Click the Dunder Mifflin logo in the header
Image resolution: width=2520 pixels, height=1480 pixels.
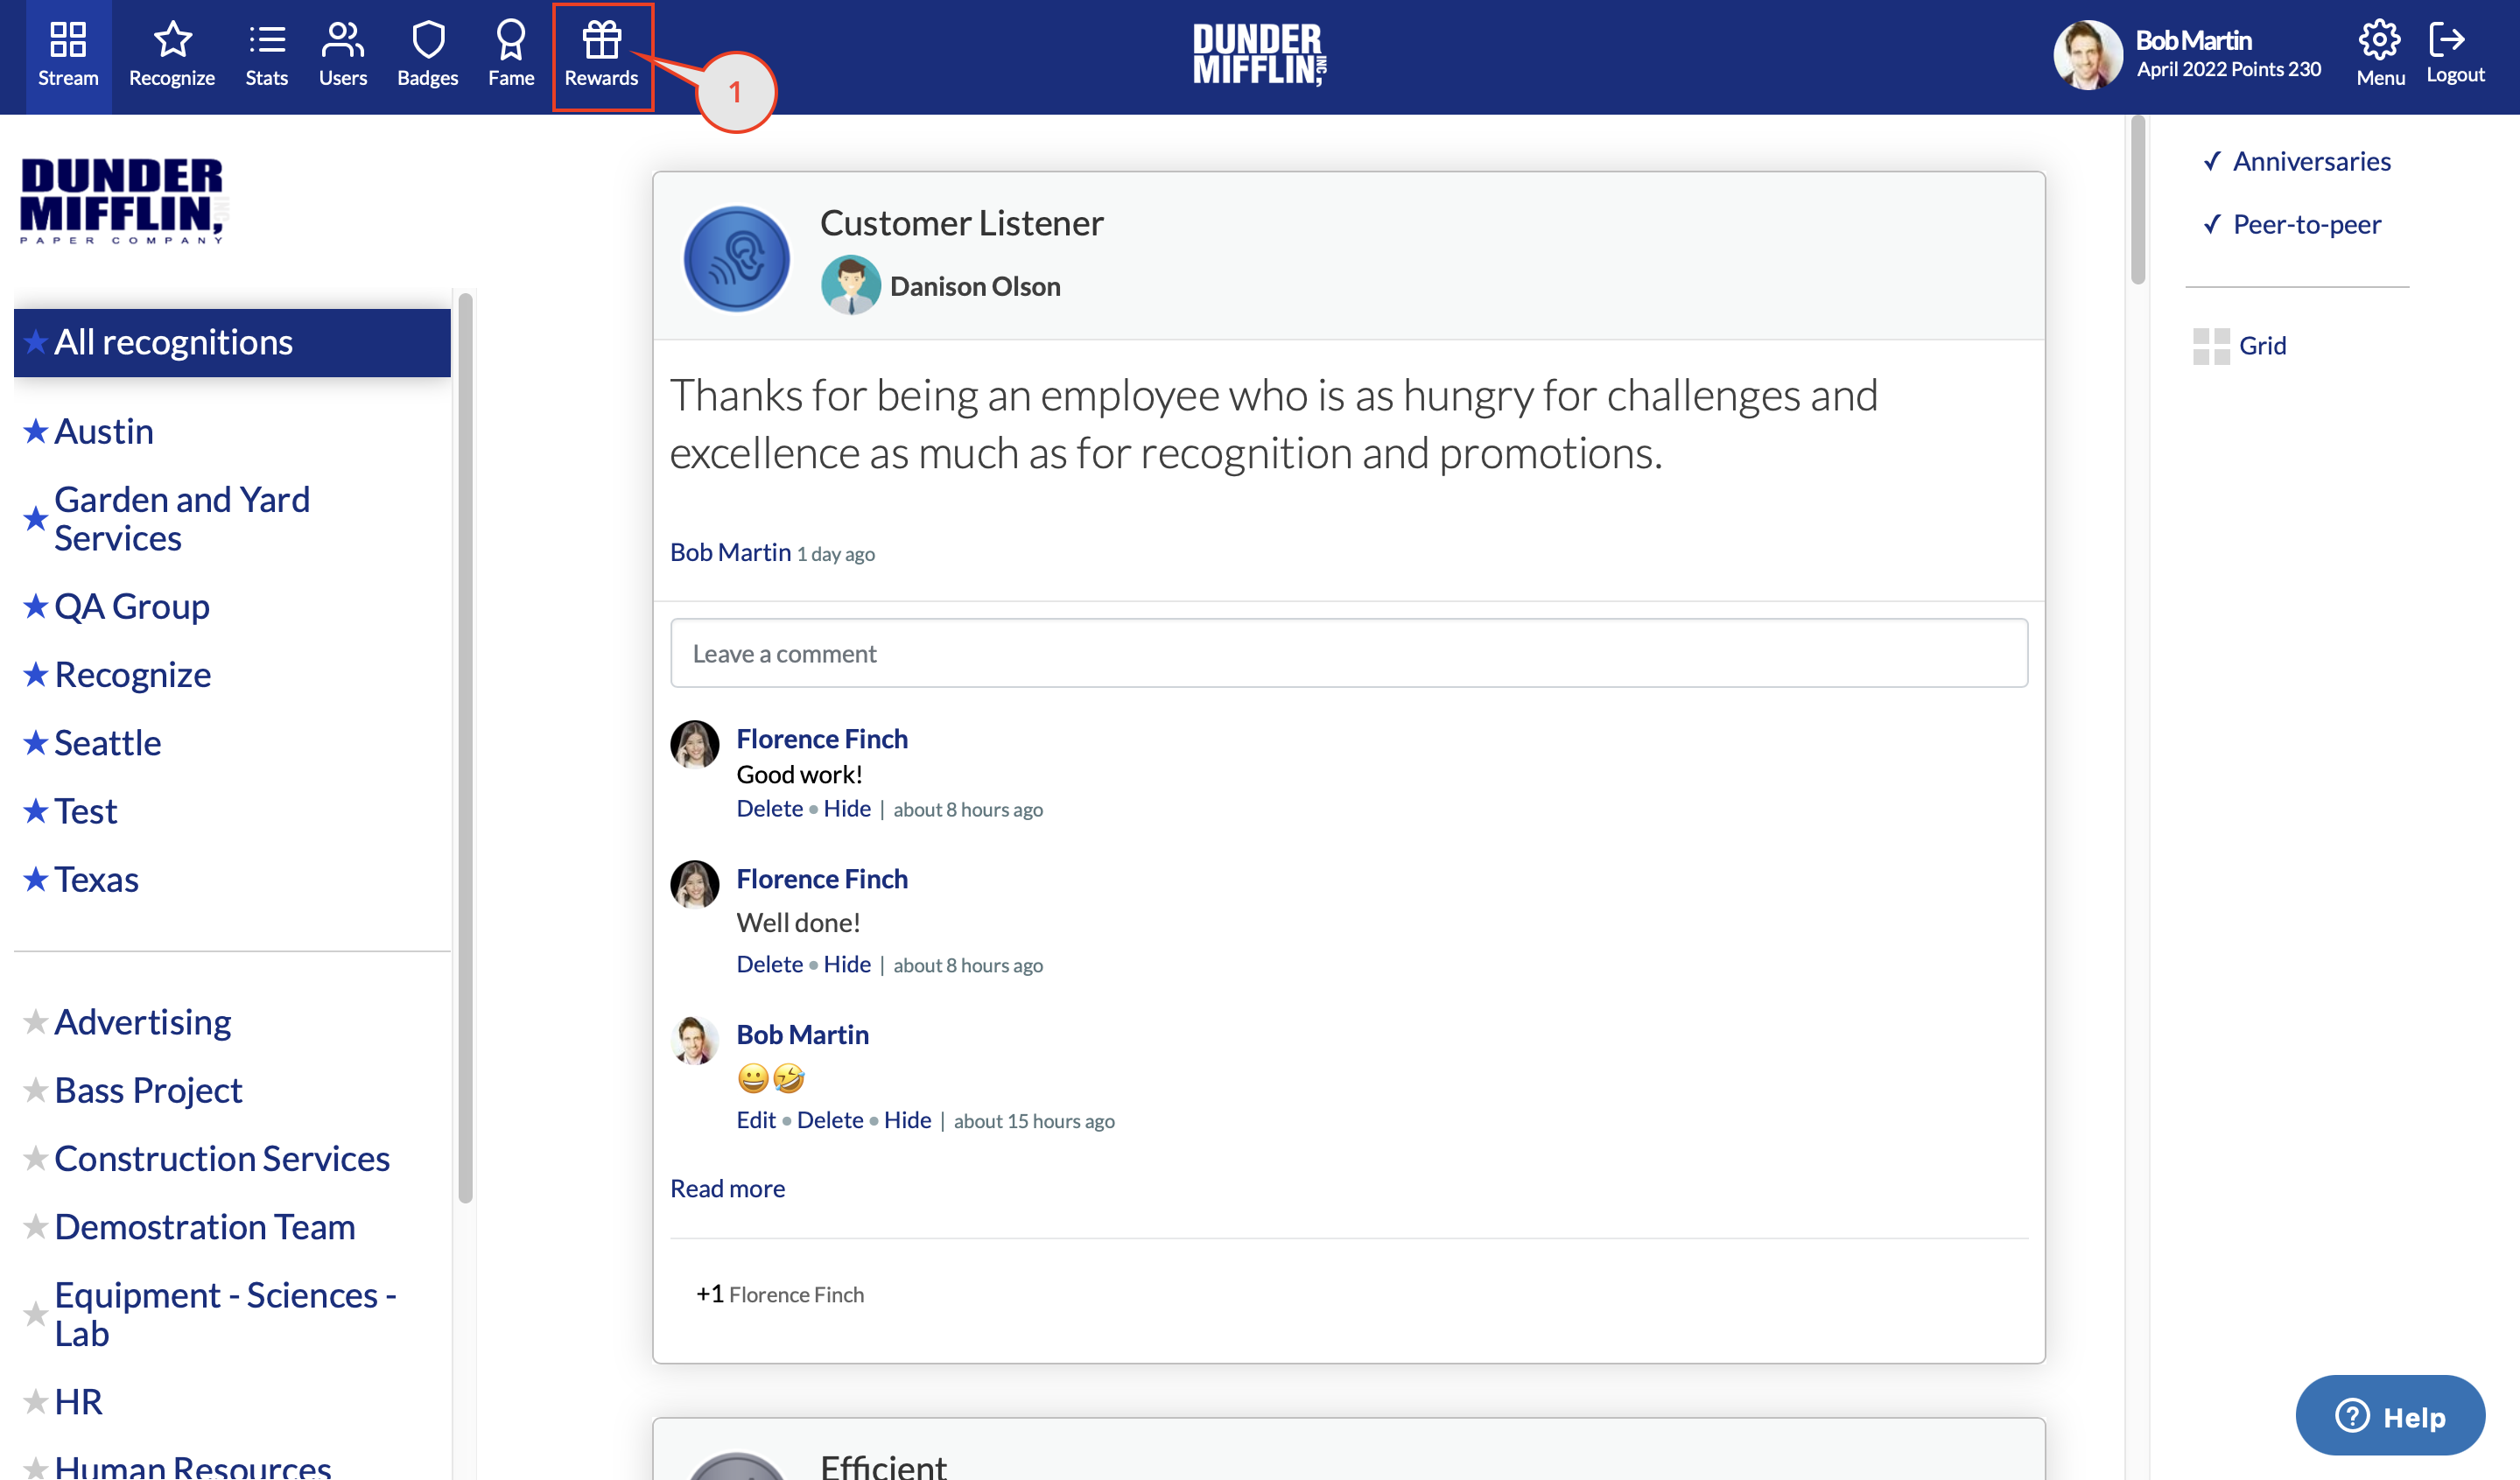[1260, 55]
